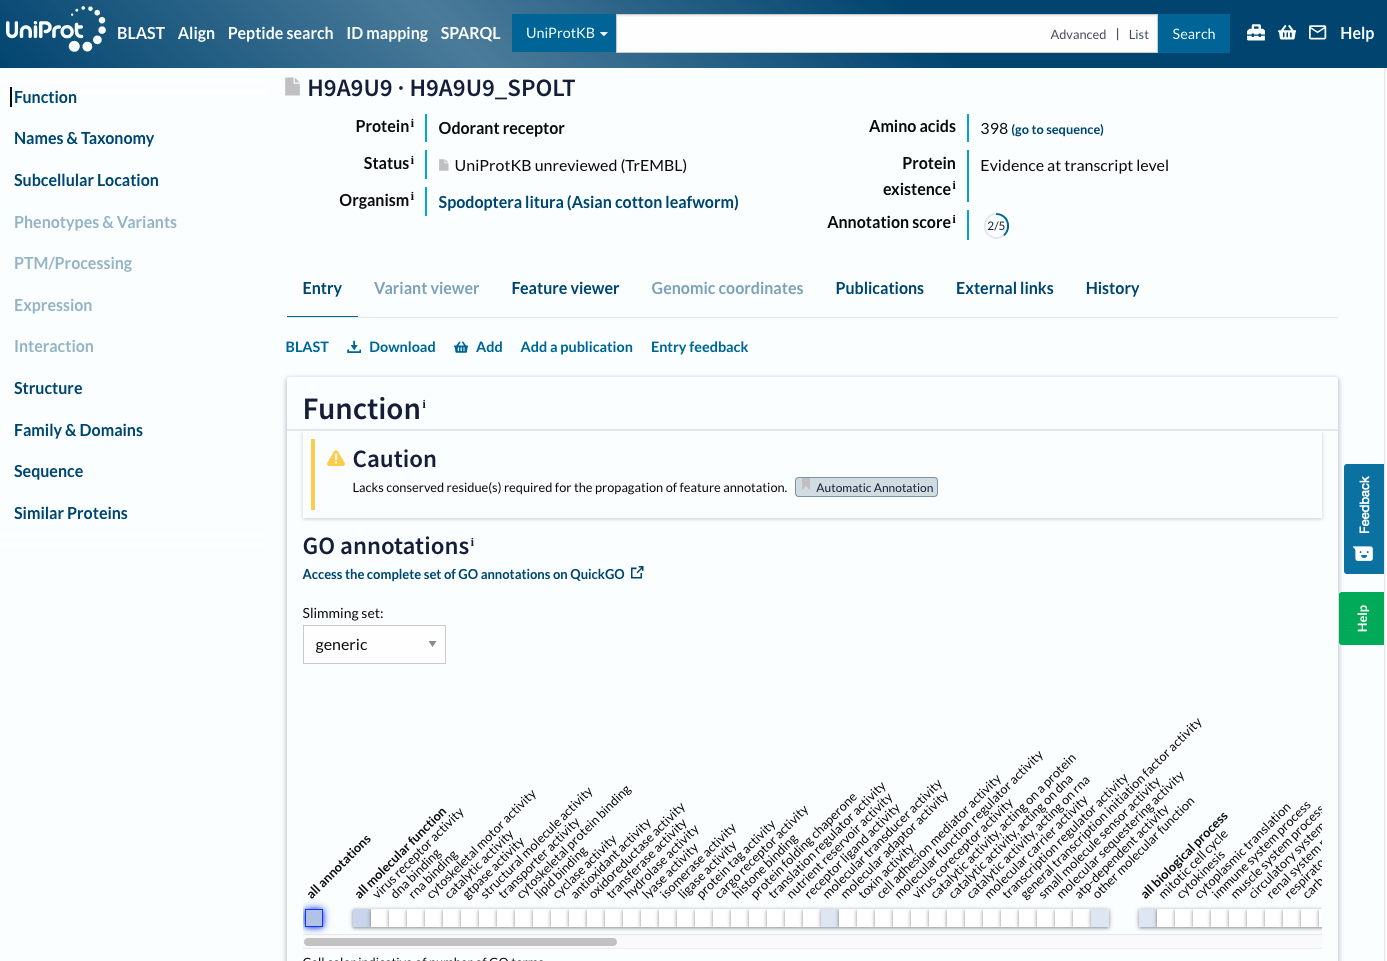Expand the Slimming set generic dropdown

(374, 645)
